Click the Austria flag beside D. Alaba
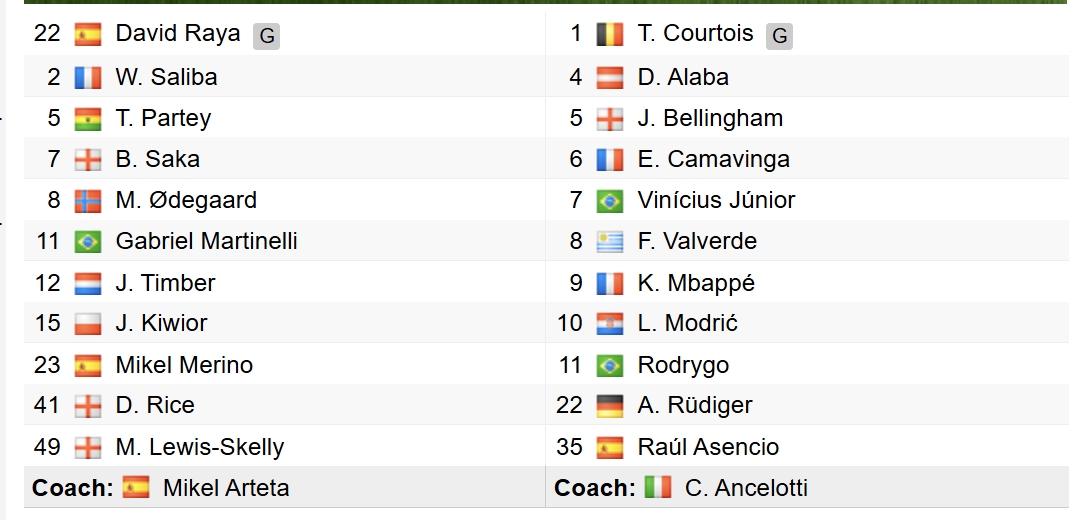The height and width of the screenshot is (520, 1074). click(610, 77)
